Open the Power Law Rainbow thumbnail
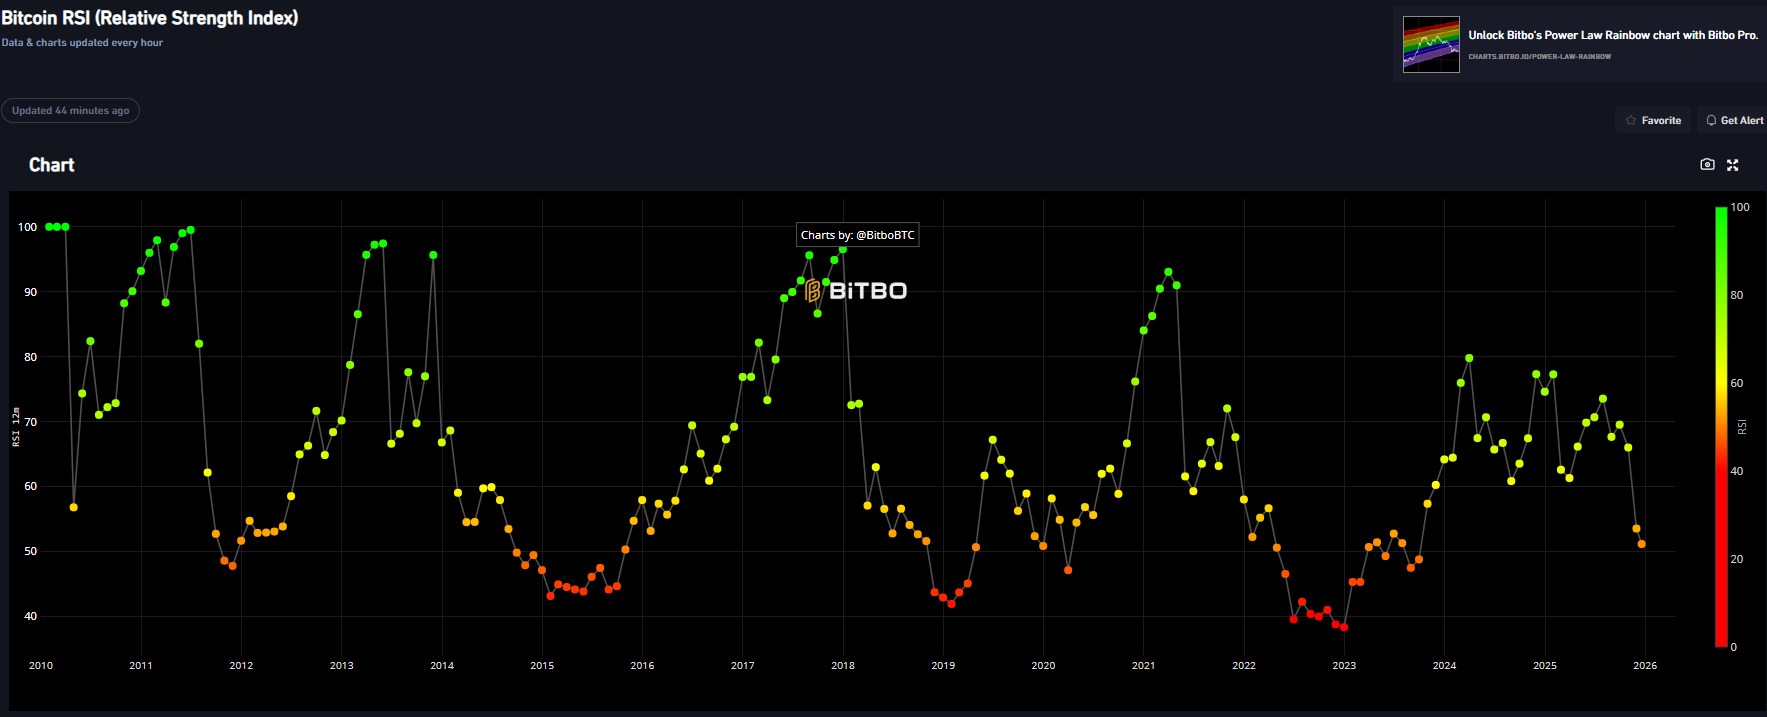This screenshot has height=717, width=1767. tap(1431, 45)
